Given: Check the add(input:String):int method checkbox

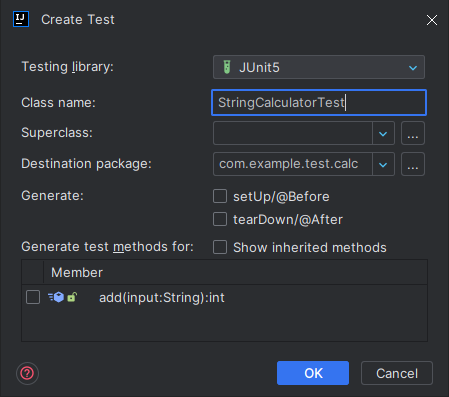Looking at the screenshot, I should pos(33,297).
